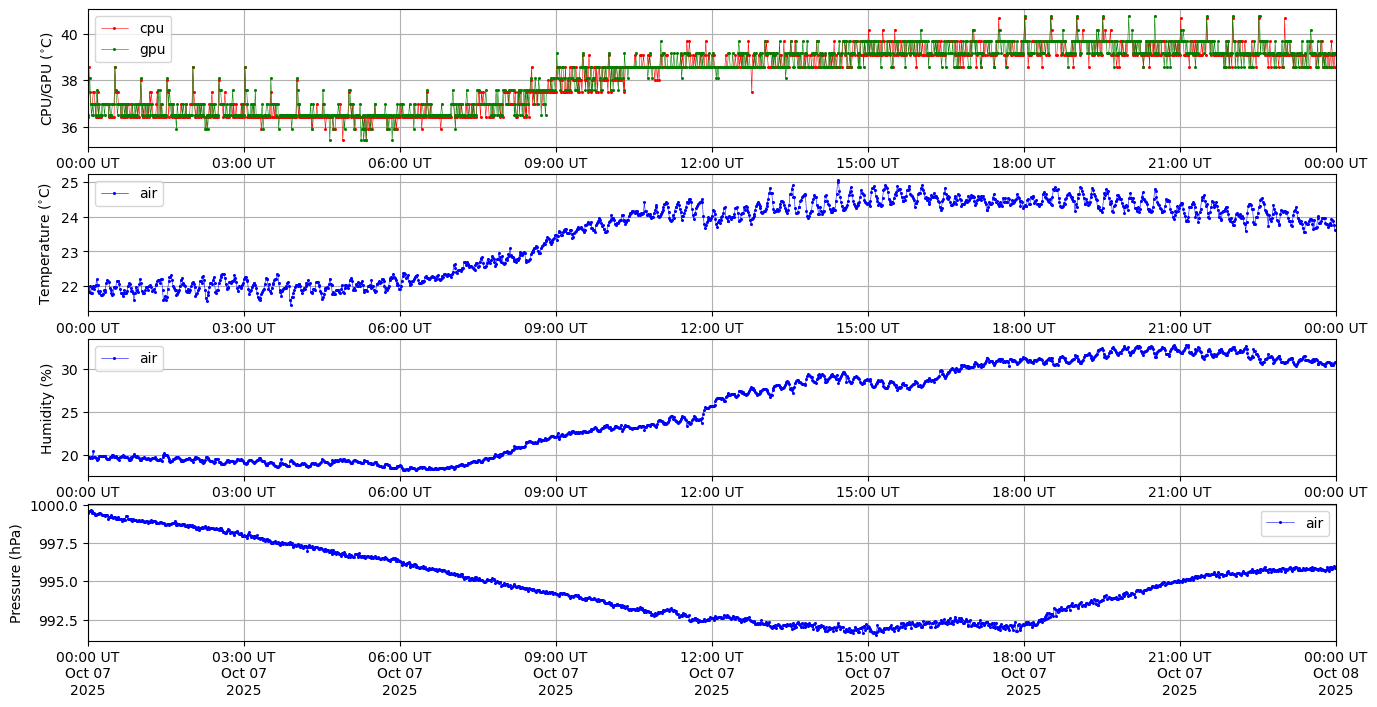Click the CPU/GPU (°C) y-axis label
The width and height of the screenshot is (1377, 707).
pyautogui.click(x=46, y=79)
